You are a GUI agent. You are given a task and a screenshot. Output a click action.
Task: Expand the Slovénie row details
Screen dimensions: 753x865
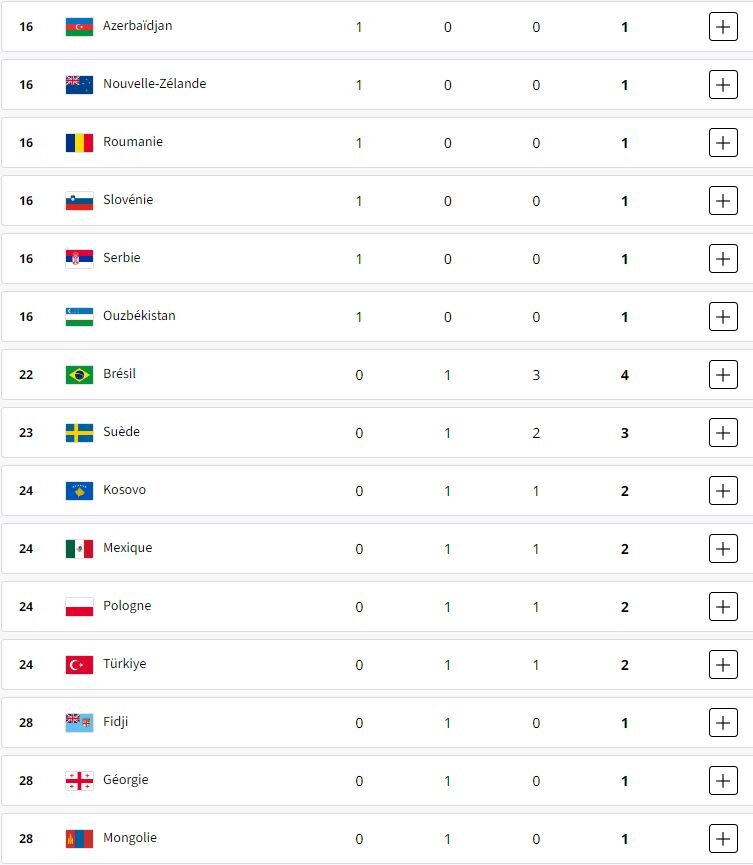pyautogui.click(x=722, y=201)
